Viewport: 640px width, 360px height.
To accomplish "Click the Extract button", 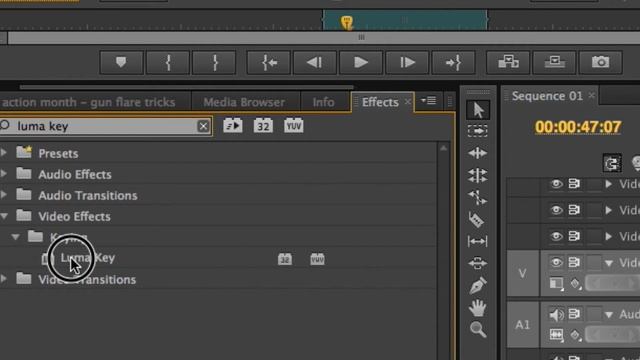I will [x=554, y=62].
